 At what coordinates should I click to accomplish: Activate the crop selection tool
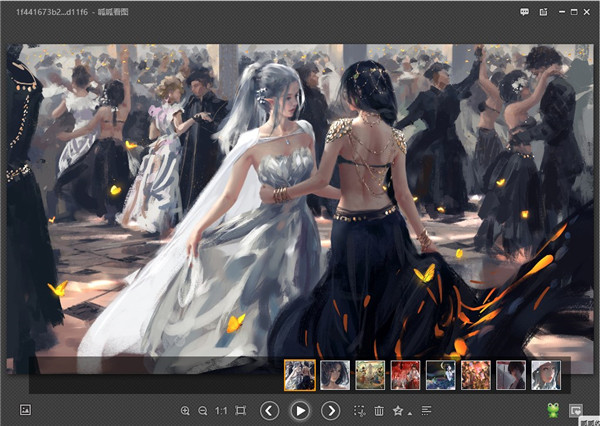click(359, 411)
